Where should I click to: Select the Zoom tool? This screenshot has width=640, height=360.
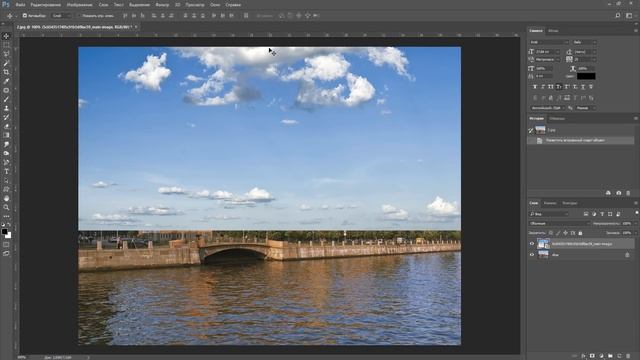(6, 207)
